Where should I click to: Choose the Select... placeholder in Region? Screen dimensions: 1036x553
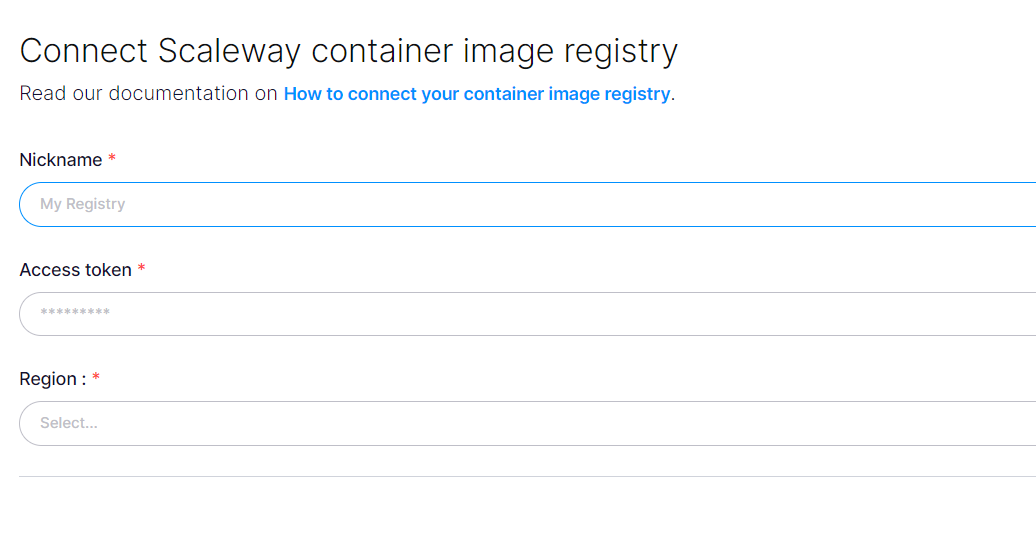69,423
